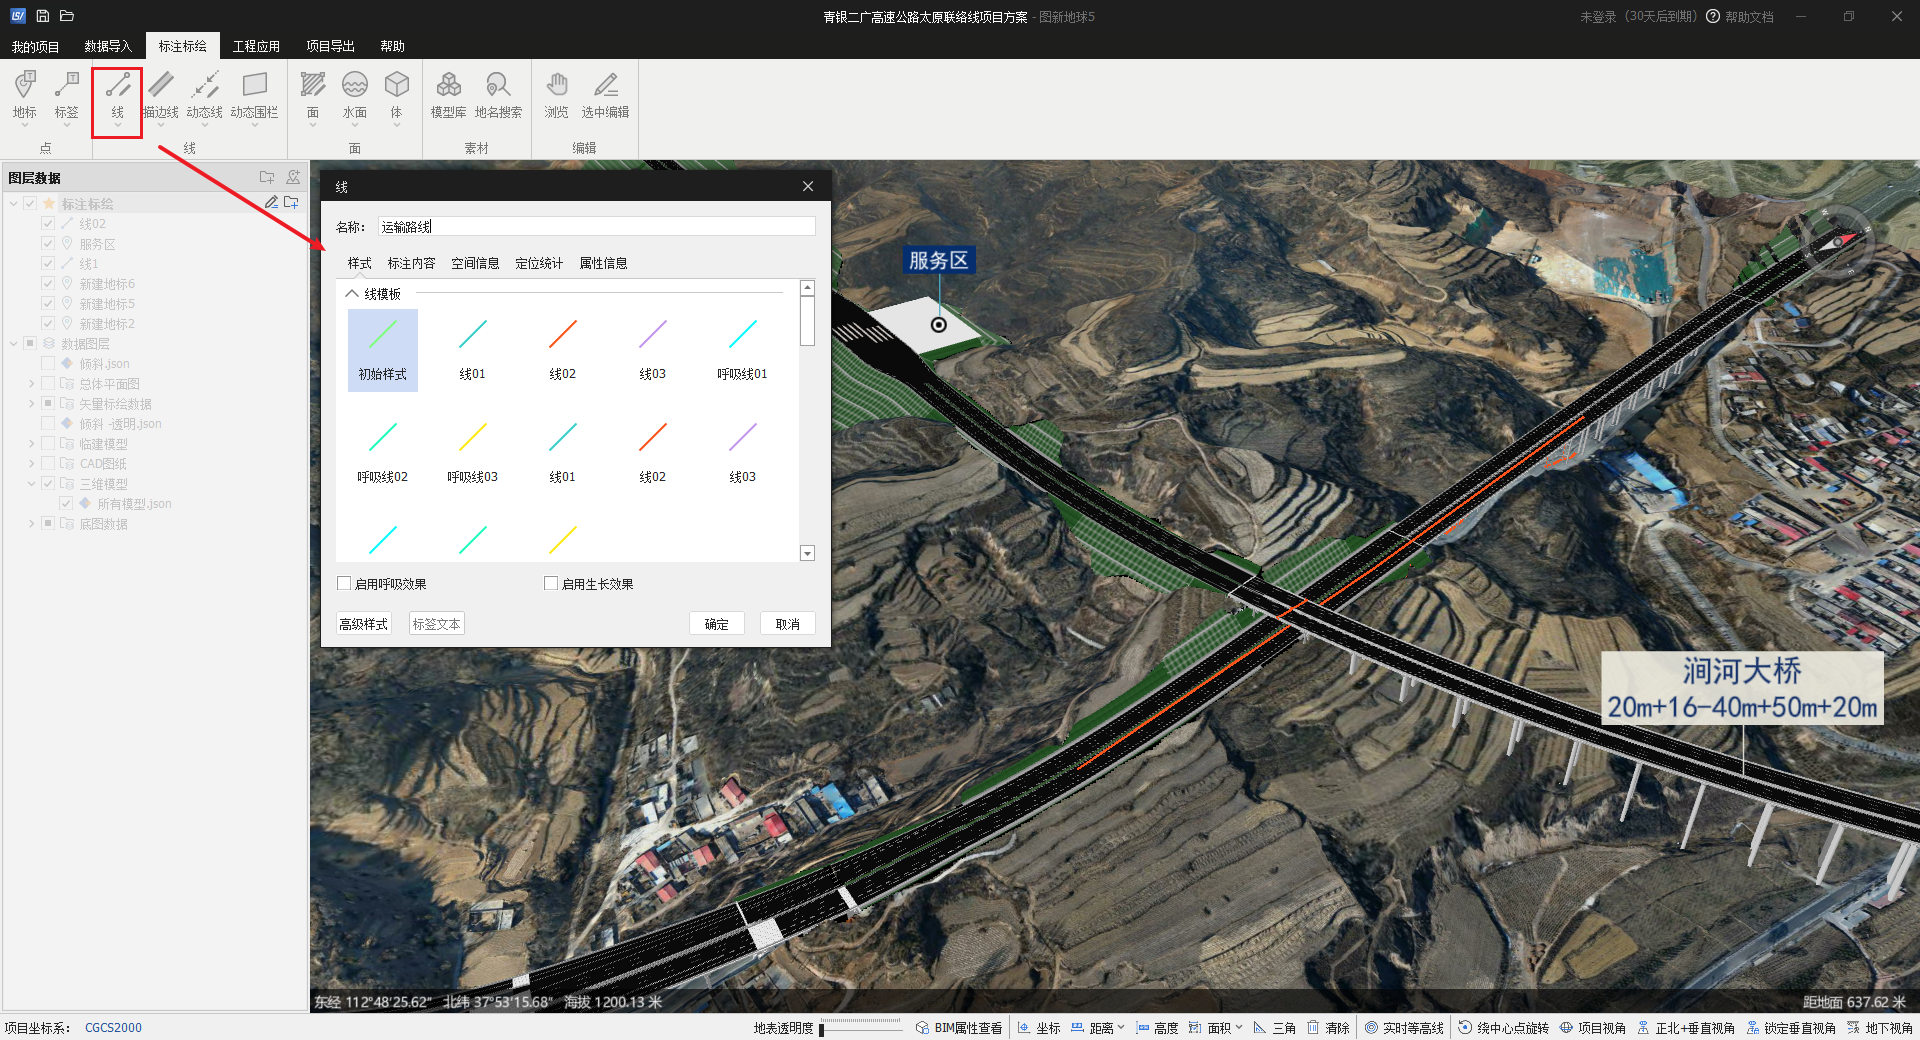Open the 工程应用 ribbon tab
The width and height of the screenshot is (1920, 1040).
[256, 46]
